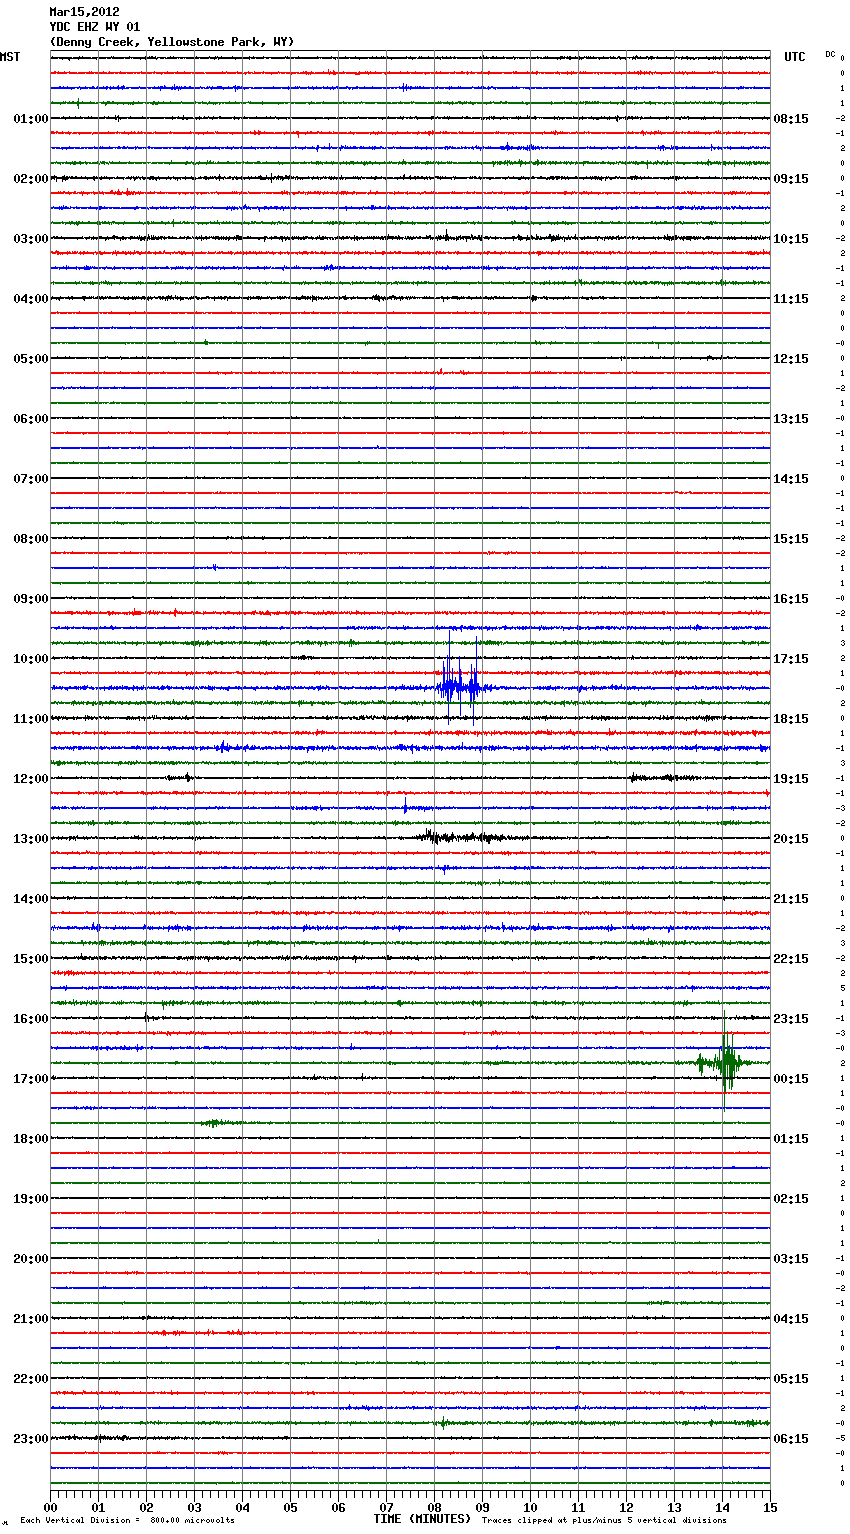Select the 01:00 MST row label

point(31,119)
